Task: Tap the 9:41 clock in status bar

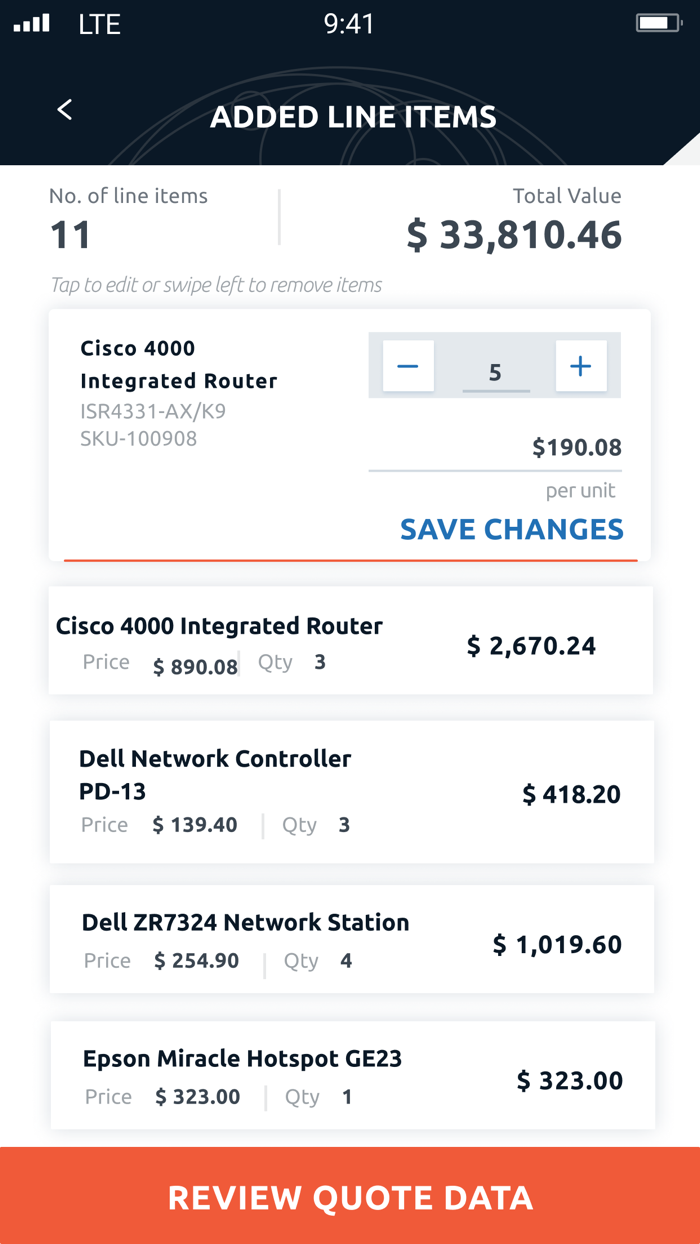Action: click(x=349, y=24)
